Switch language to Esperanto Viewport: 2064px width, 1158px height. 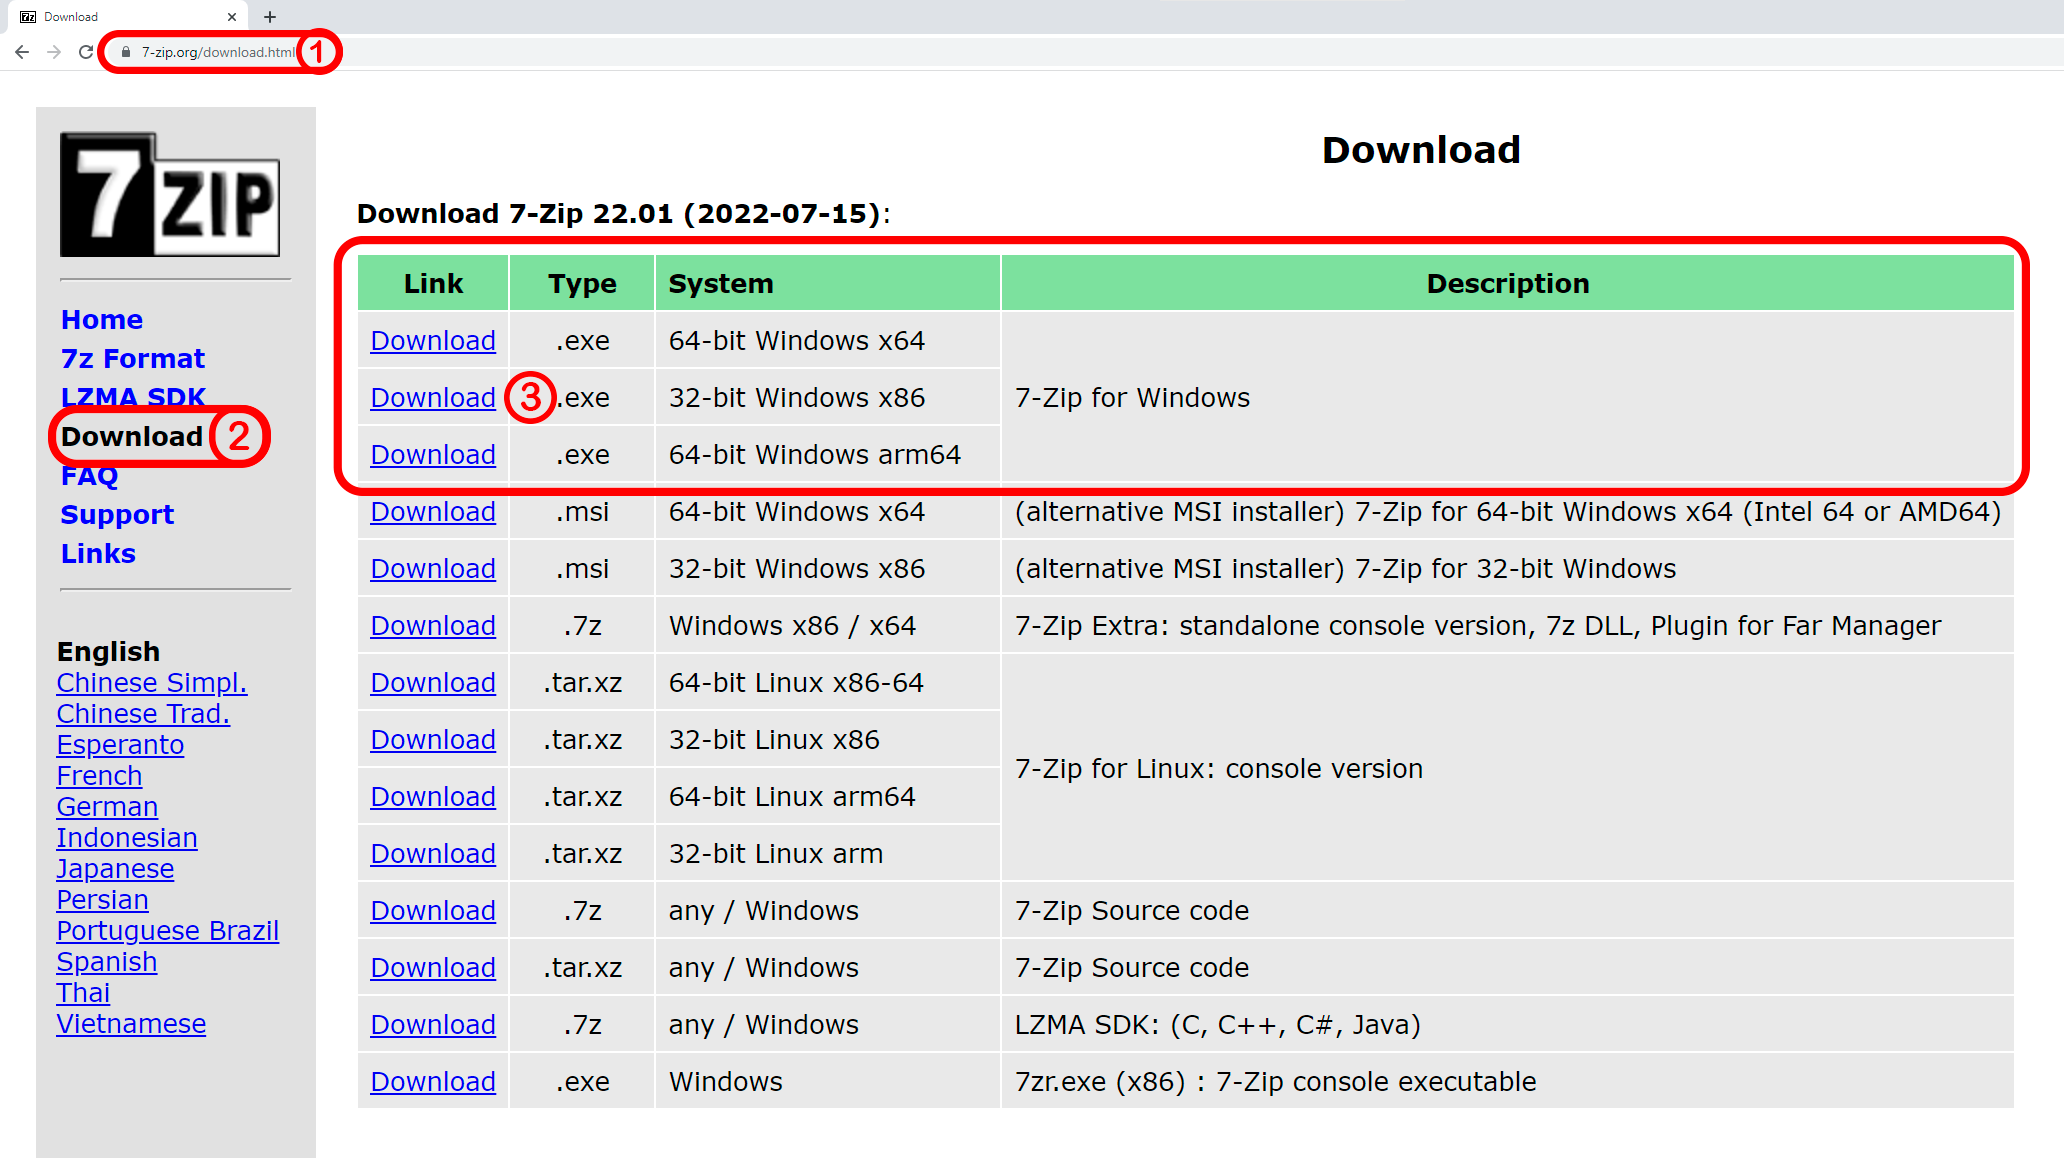click(120, 745)
